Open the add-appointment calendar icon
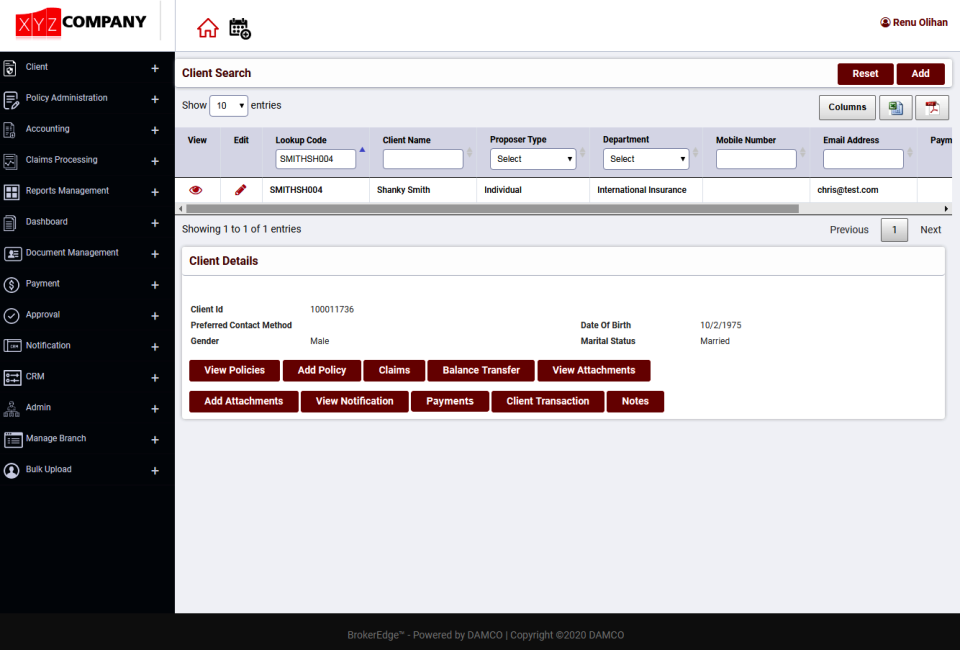The image size is (960, 650). pos(238,28)
